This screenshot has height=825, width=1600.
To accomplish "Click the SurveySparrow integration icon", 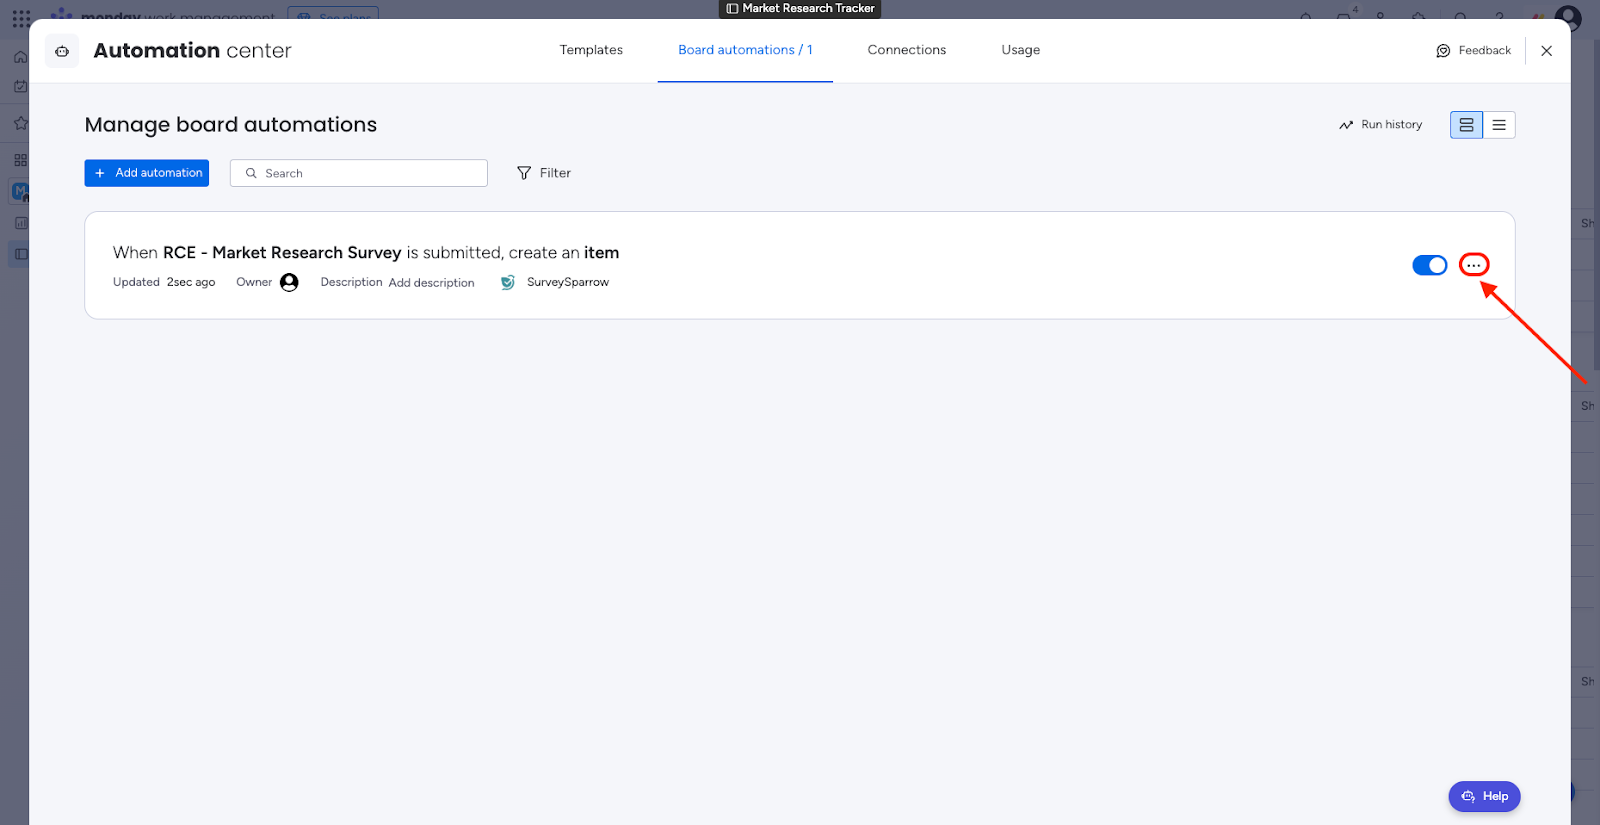I will [x=508, y=283].
